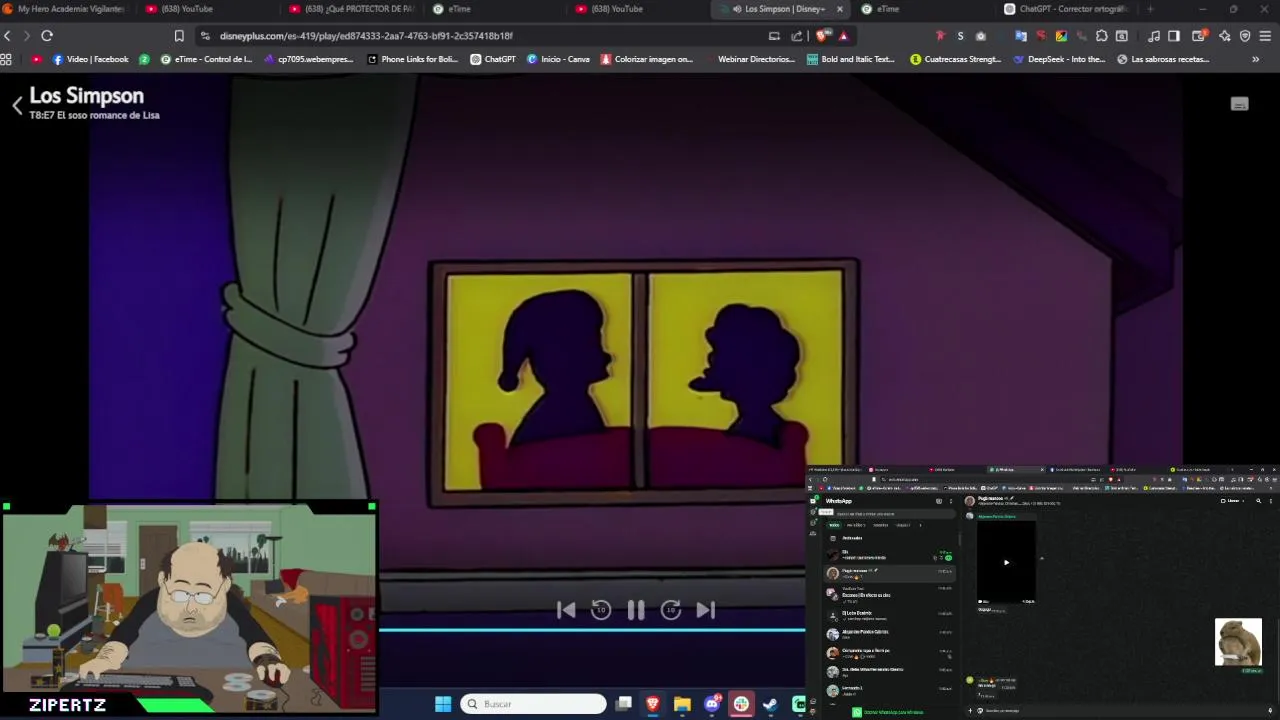
Task: Restart episode with skip-to-start control
Action: 566,610
